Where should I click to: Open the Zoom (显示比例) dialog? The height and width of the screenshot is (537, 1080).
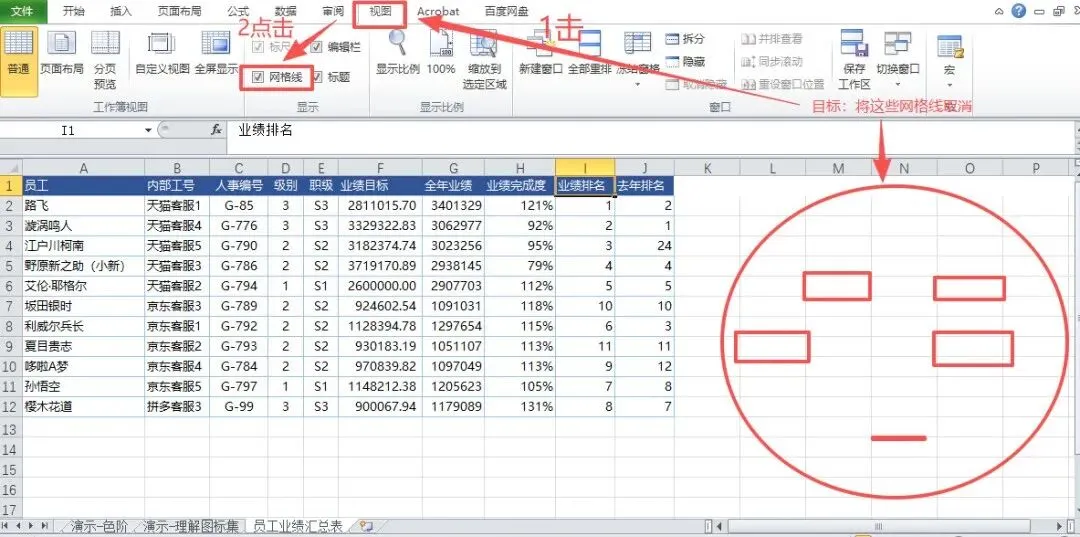pyautogui.click(x=397, y=55)
